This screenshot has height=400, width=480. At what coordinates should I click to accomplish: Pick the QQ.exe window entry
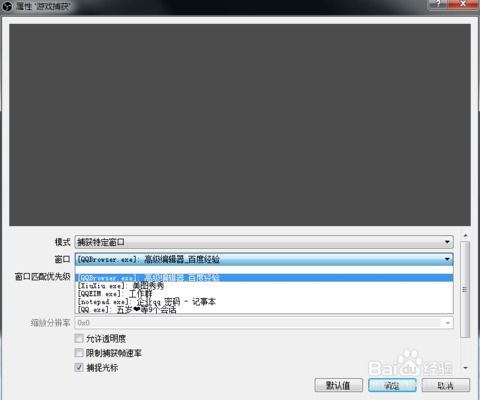click(x=264, y=310)
